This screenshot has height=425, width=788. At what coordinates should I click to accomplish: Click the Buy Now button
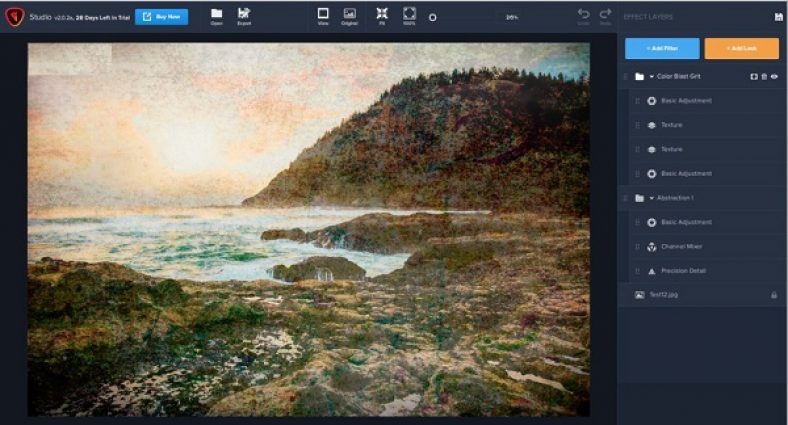[161, 17]
